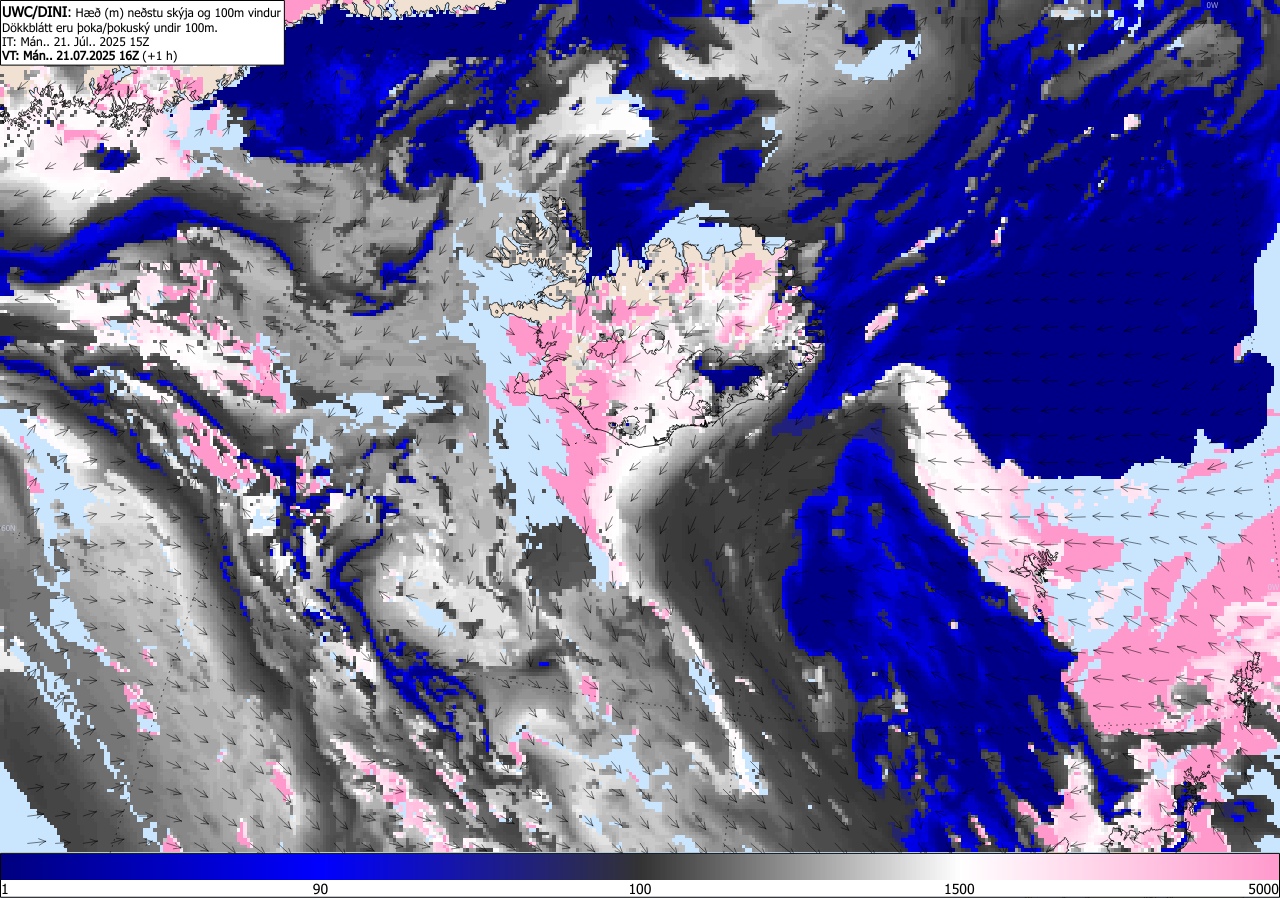Click the "0W" longitude label

pos(1212,5)
